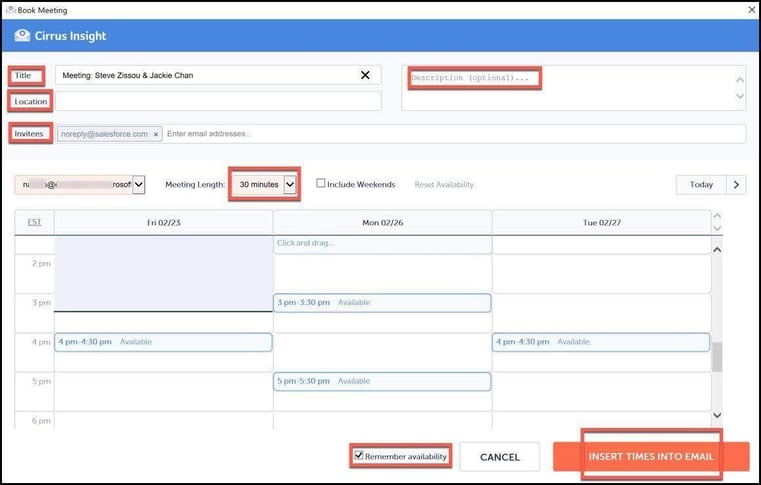Click the header down arrow beside Tue 02/27

717,228
